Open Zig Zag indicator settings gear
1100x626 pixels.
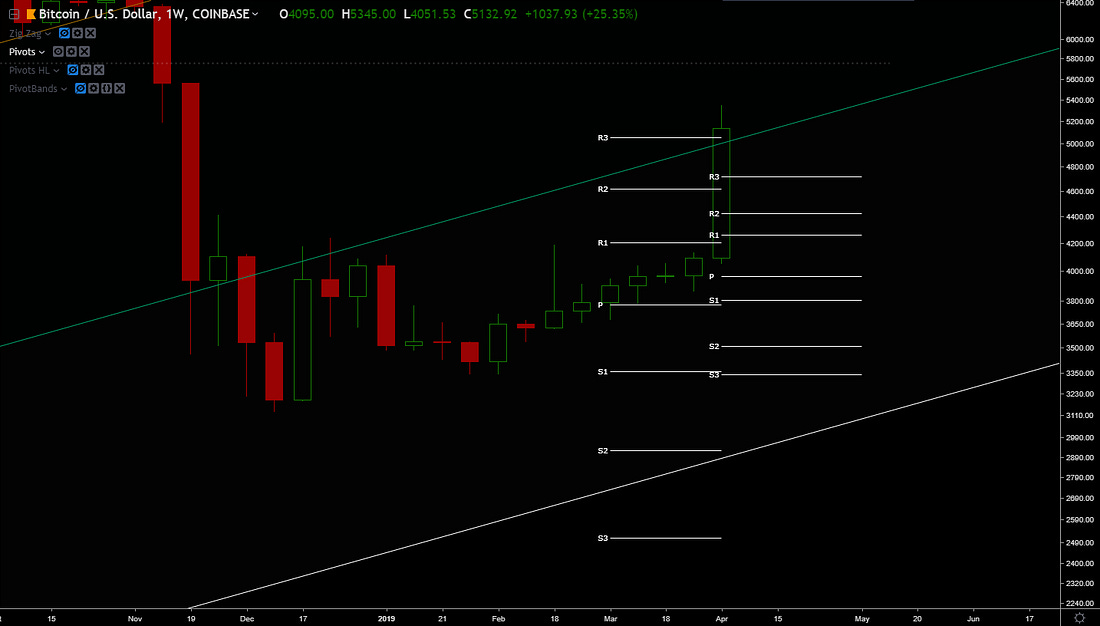pos(77,33)
